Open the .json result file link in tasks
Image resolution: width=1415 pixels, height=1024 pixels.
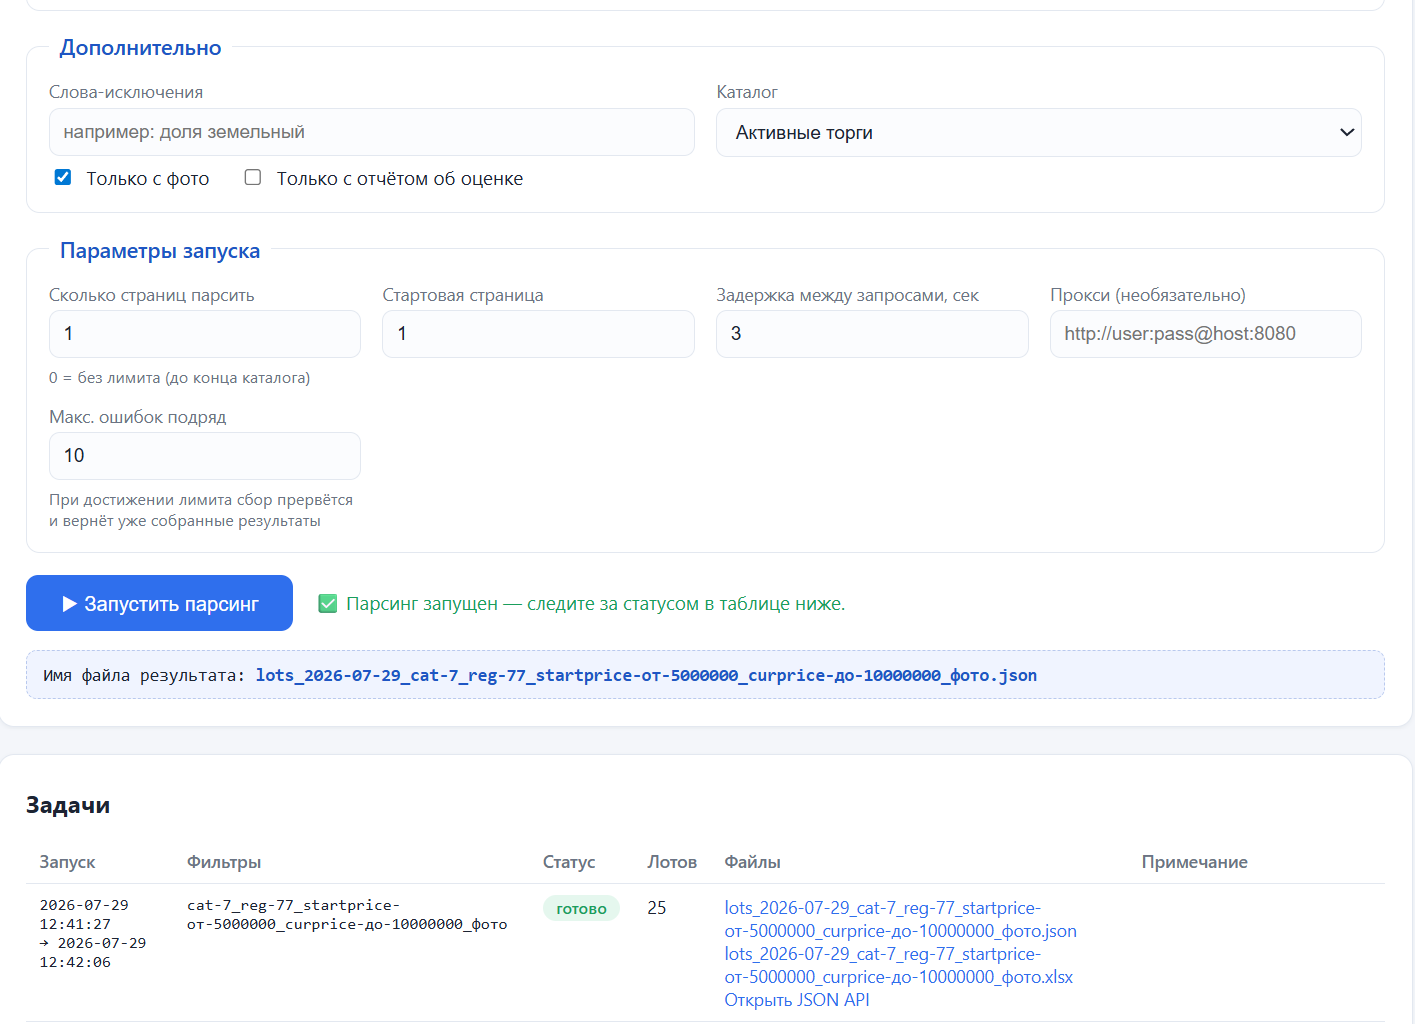tap(900, 919)
